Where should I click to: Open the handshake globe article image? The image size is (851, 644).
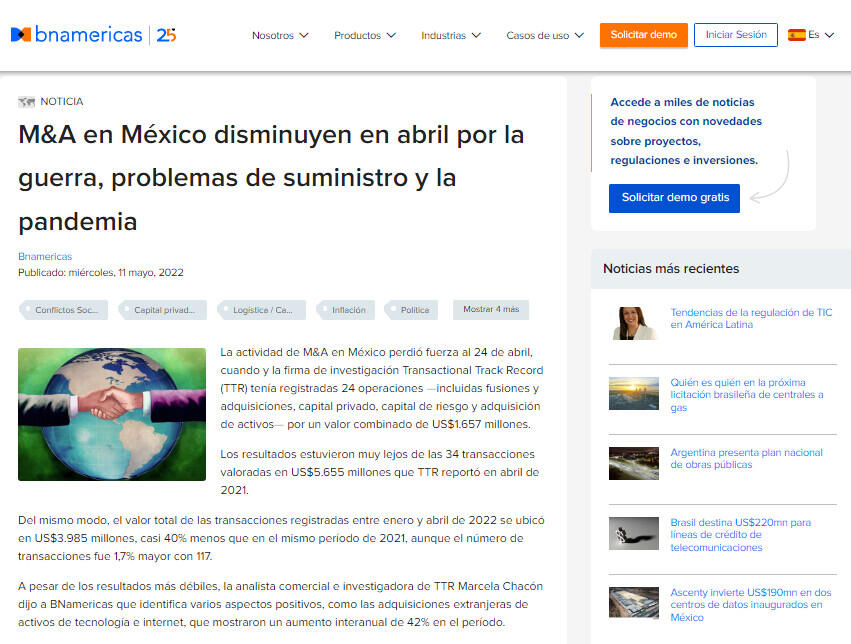click(x=112, y=414)
